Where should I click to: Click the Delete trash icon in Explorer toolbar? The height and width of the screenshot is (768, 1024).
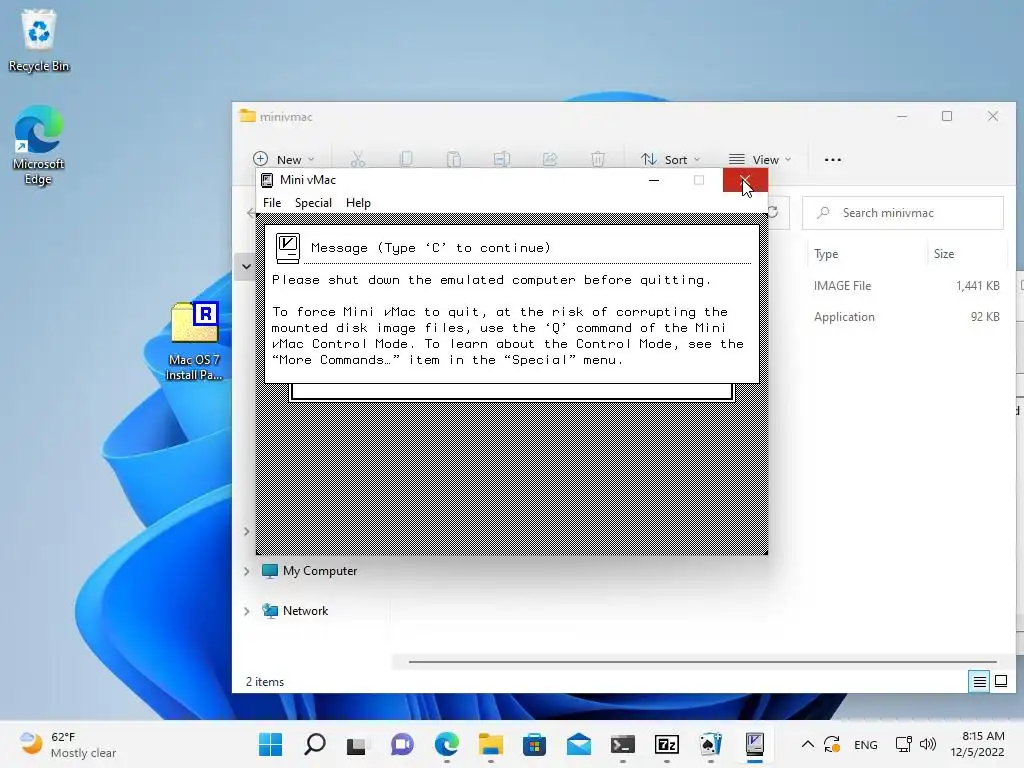coord(598,159)
